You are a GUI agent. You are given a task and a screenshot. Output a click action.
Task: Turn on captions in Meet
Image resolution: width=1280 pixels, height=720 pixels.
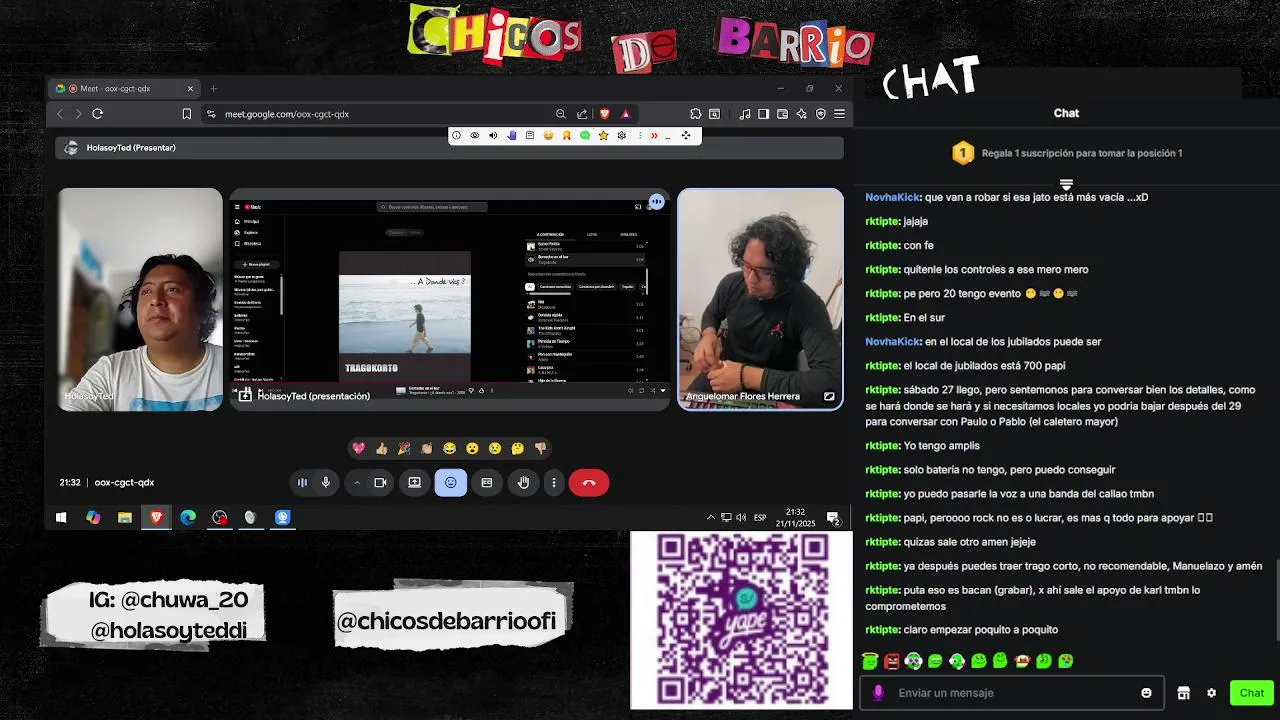(487, 483)
